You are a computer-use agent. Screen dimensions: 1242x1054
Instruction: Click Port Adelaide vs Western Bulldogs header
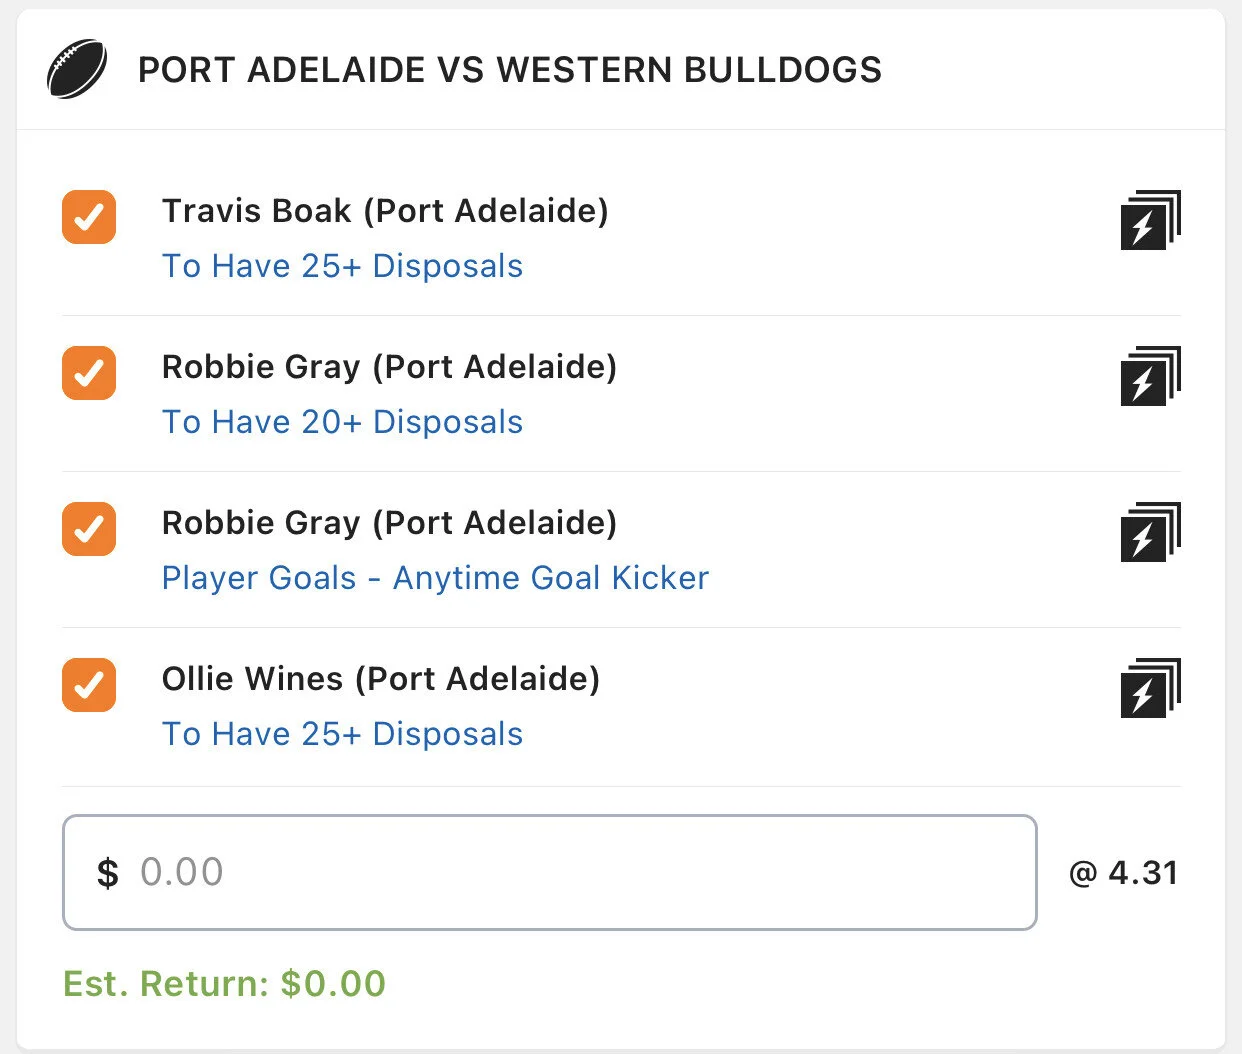coord(510,70)
